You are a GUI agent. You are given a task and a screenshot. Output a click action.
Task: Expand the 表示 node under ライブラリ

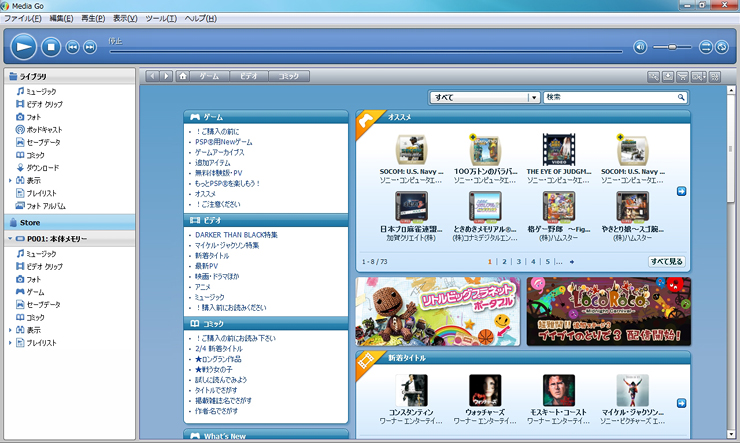(x=10, y=180)
